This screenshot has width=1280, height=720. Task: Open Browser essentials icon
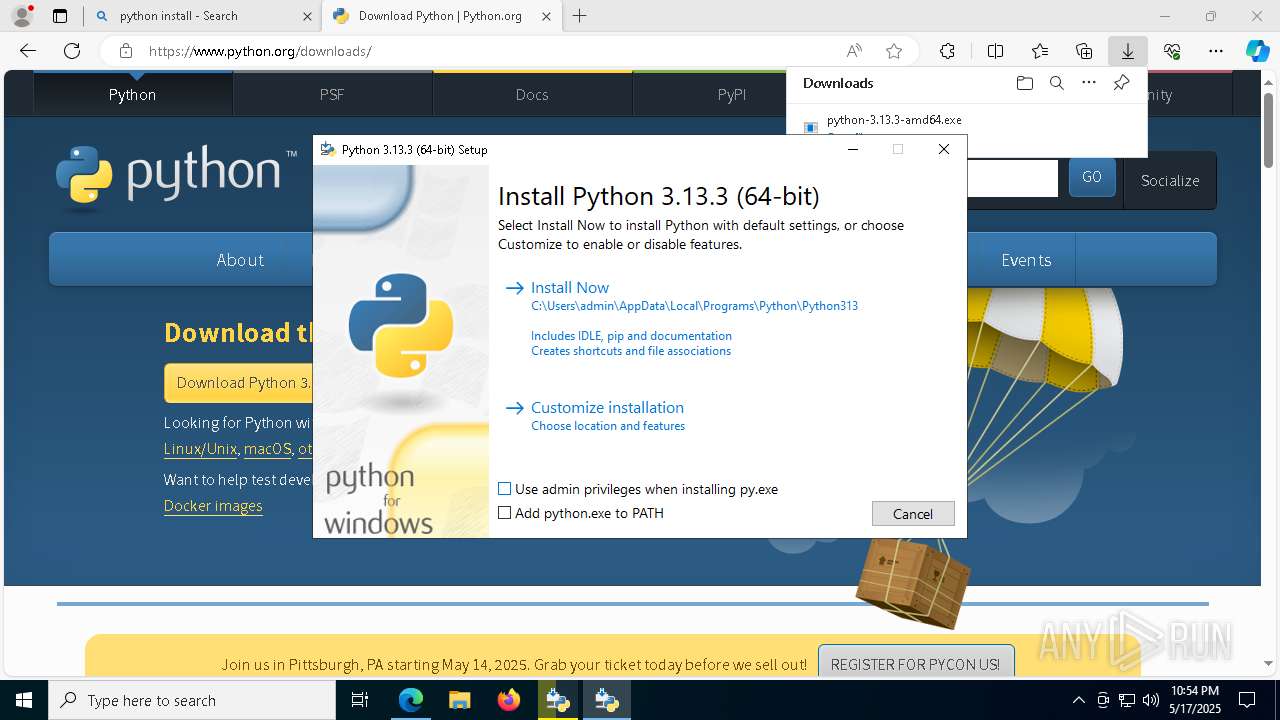point(1172,51)
